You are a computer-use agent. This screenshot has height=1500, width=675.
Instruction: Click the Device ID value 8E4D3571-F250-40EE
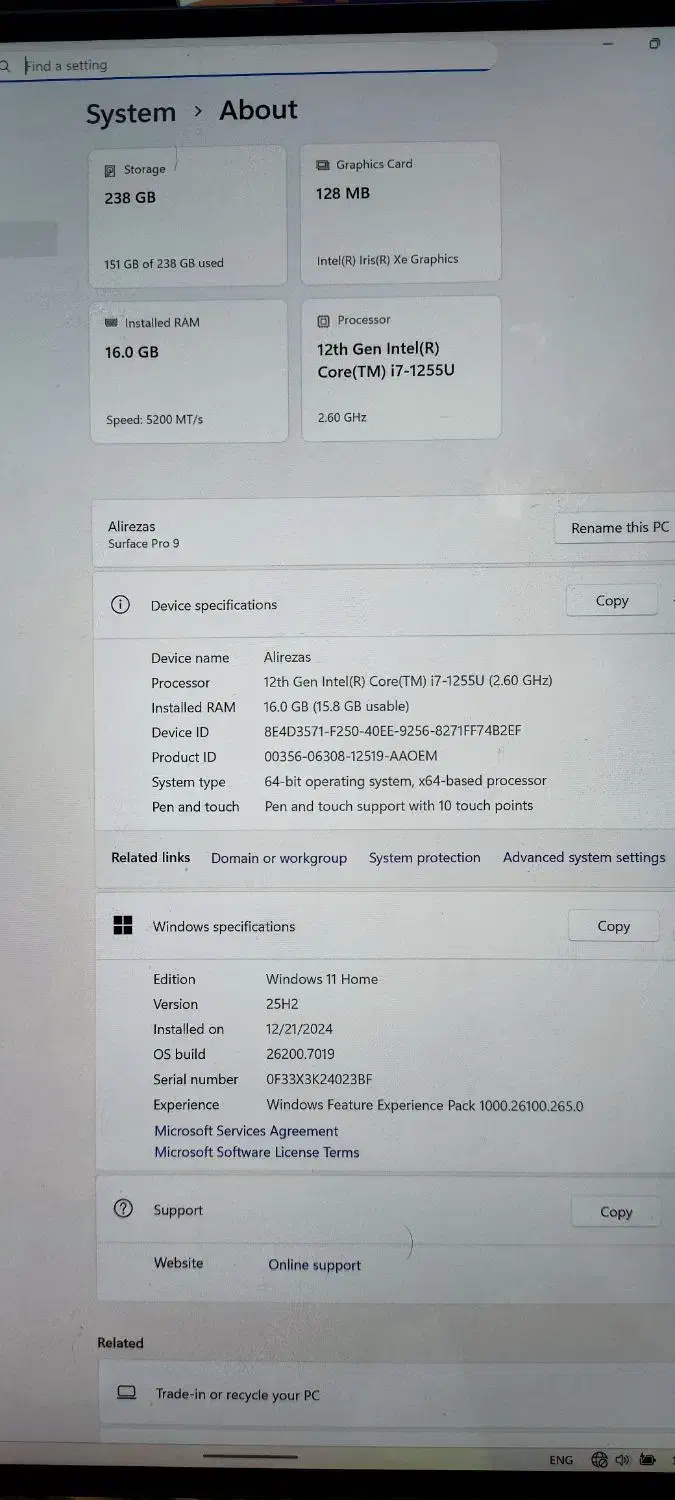coord(392,731)
